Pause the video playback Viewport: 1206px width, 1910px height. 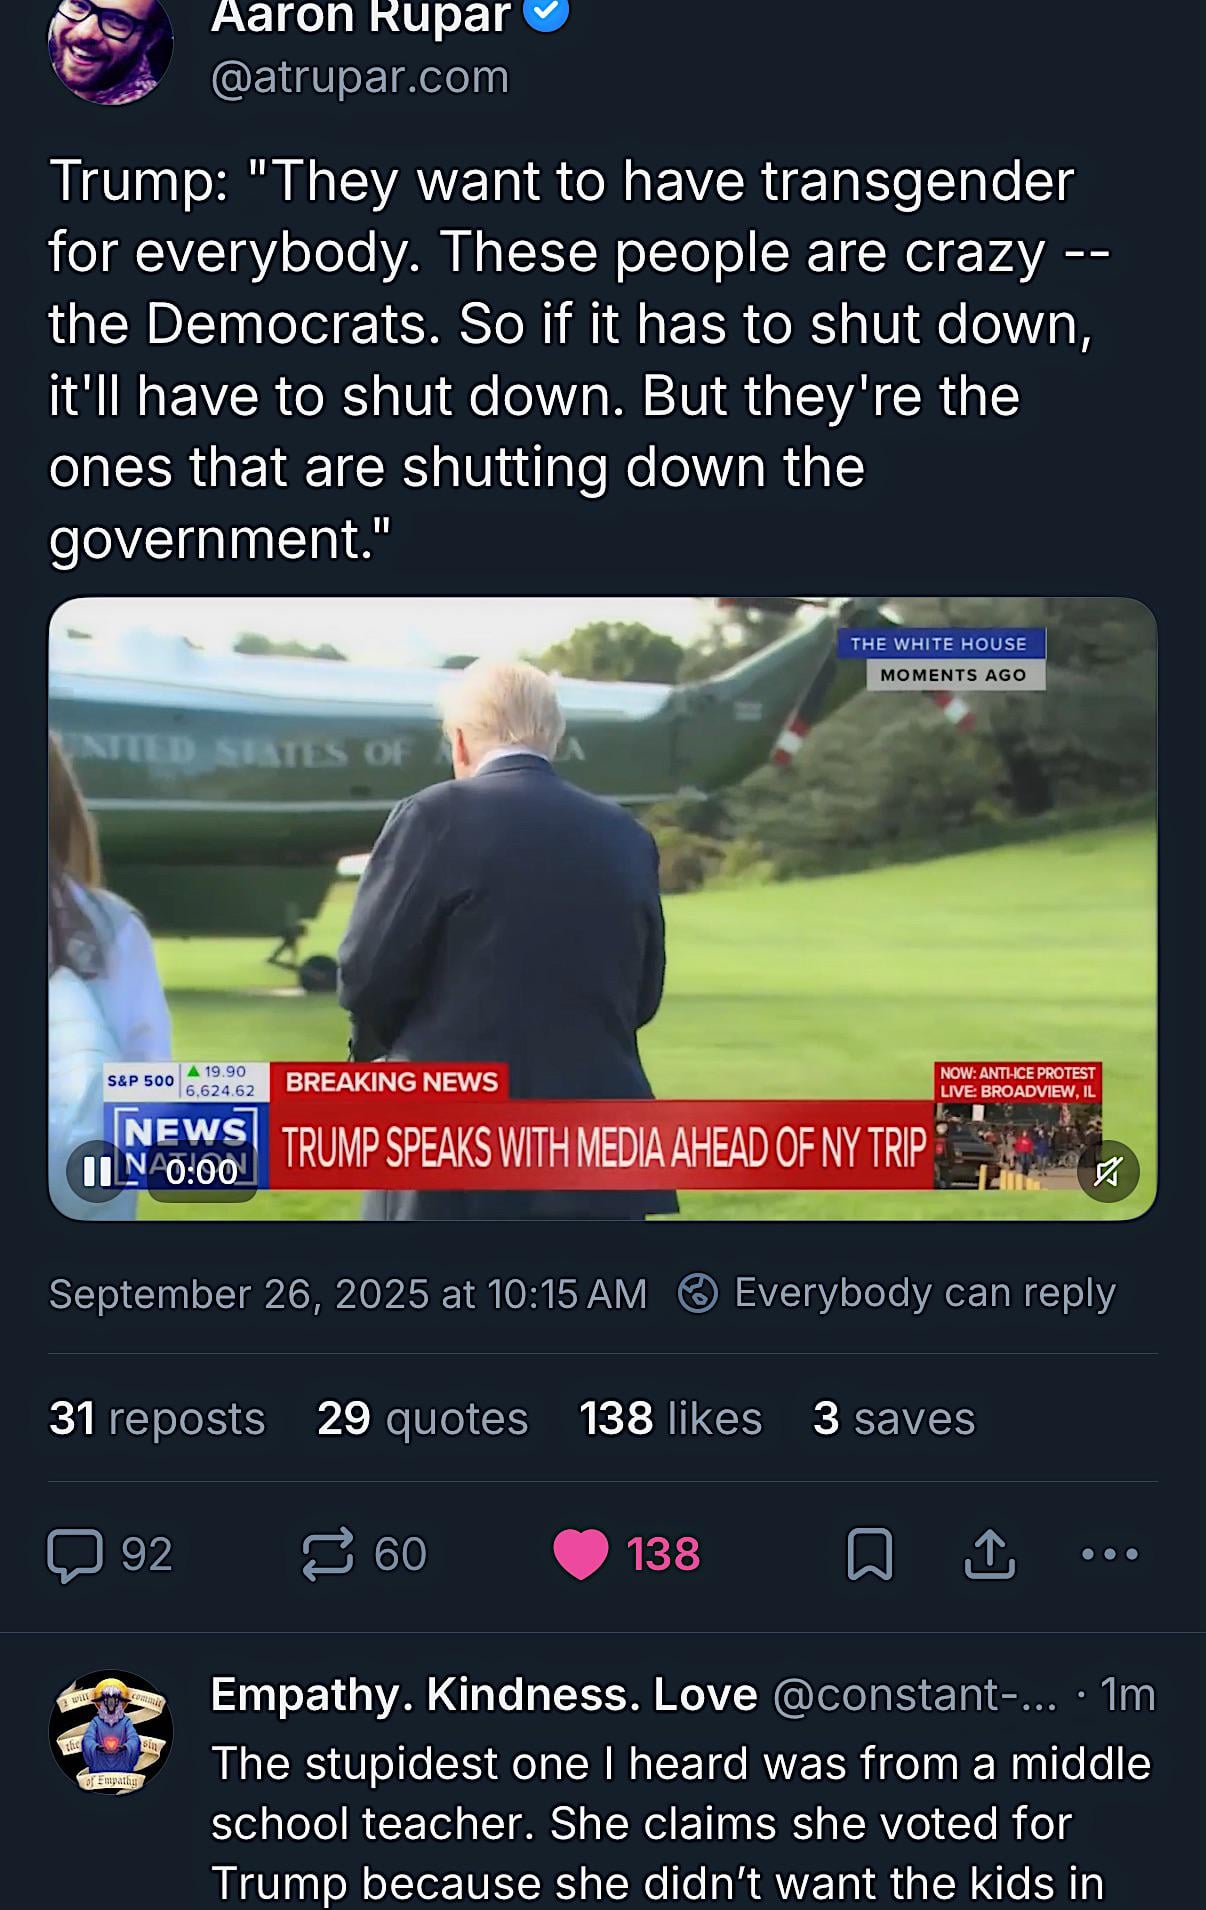coord(97,1171)
